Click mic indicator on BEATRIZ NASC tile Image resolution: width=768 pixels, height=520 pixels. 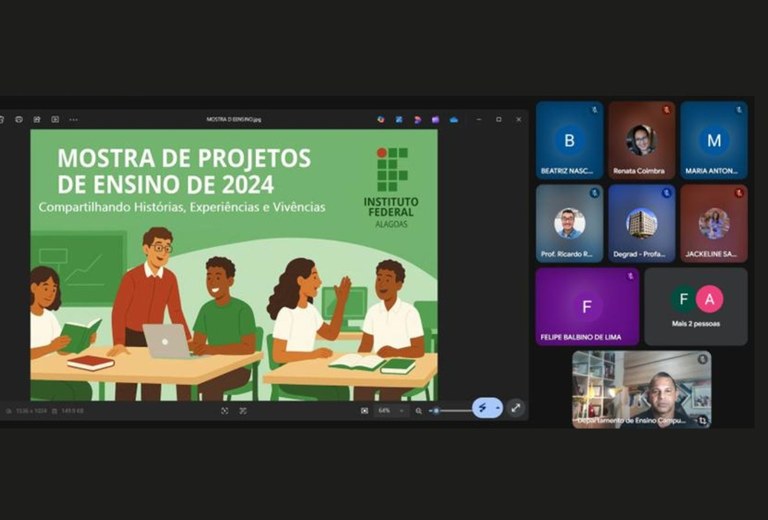click(x=595, y=109)
